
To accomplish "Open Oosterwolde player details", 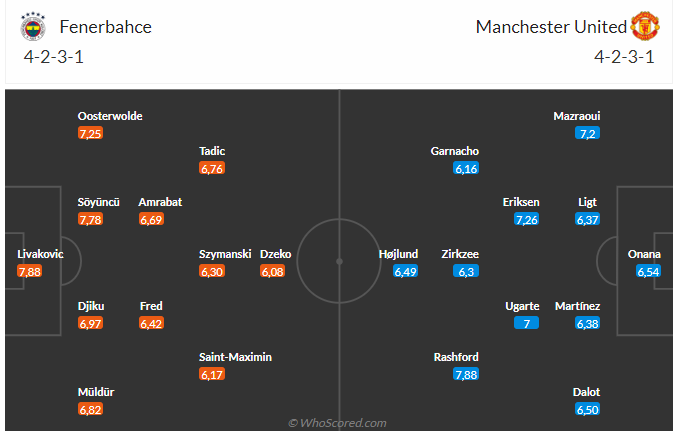I will click(110, 116).
